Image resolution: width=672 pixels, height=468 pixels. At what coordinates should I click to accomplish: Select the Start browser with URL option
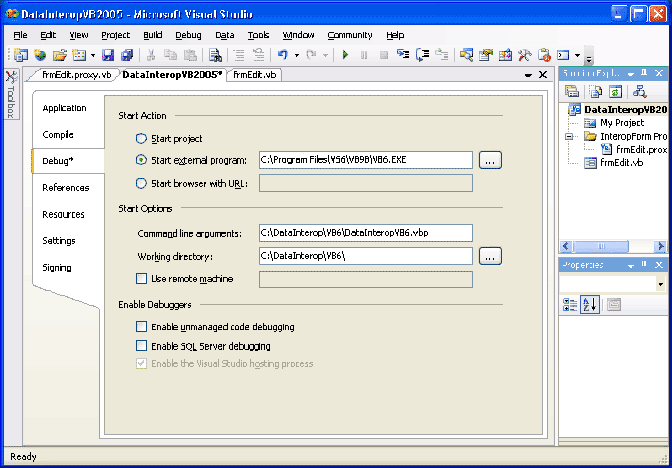tap(141, 184)
